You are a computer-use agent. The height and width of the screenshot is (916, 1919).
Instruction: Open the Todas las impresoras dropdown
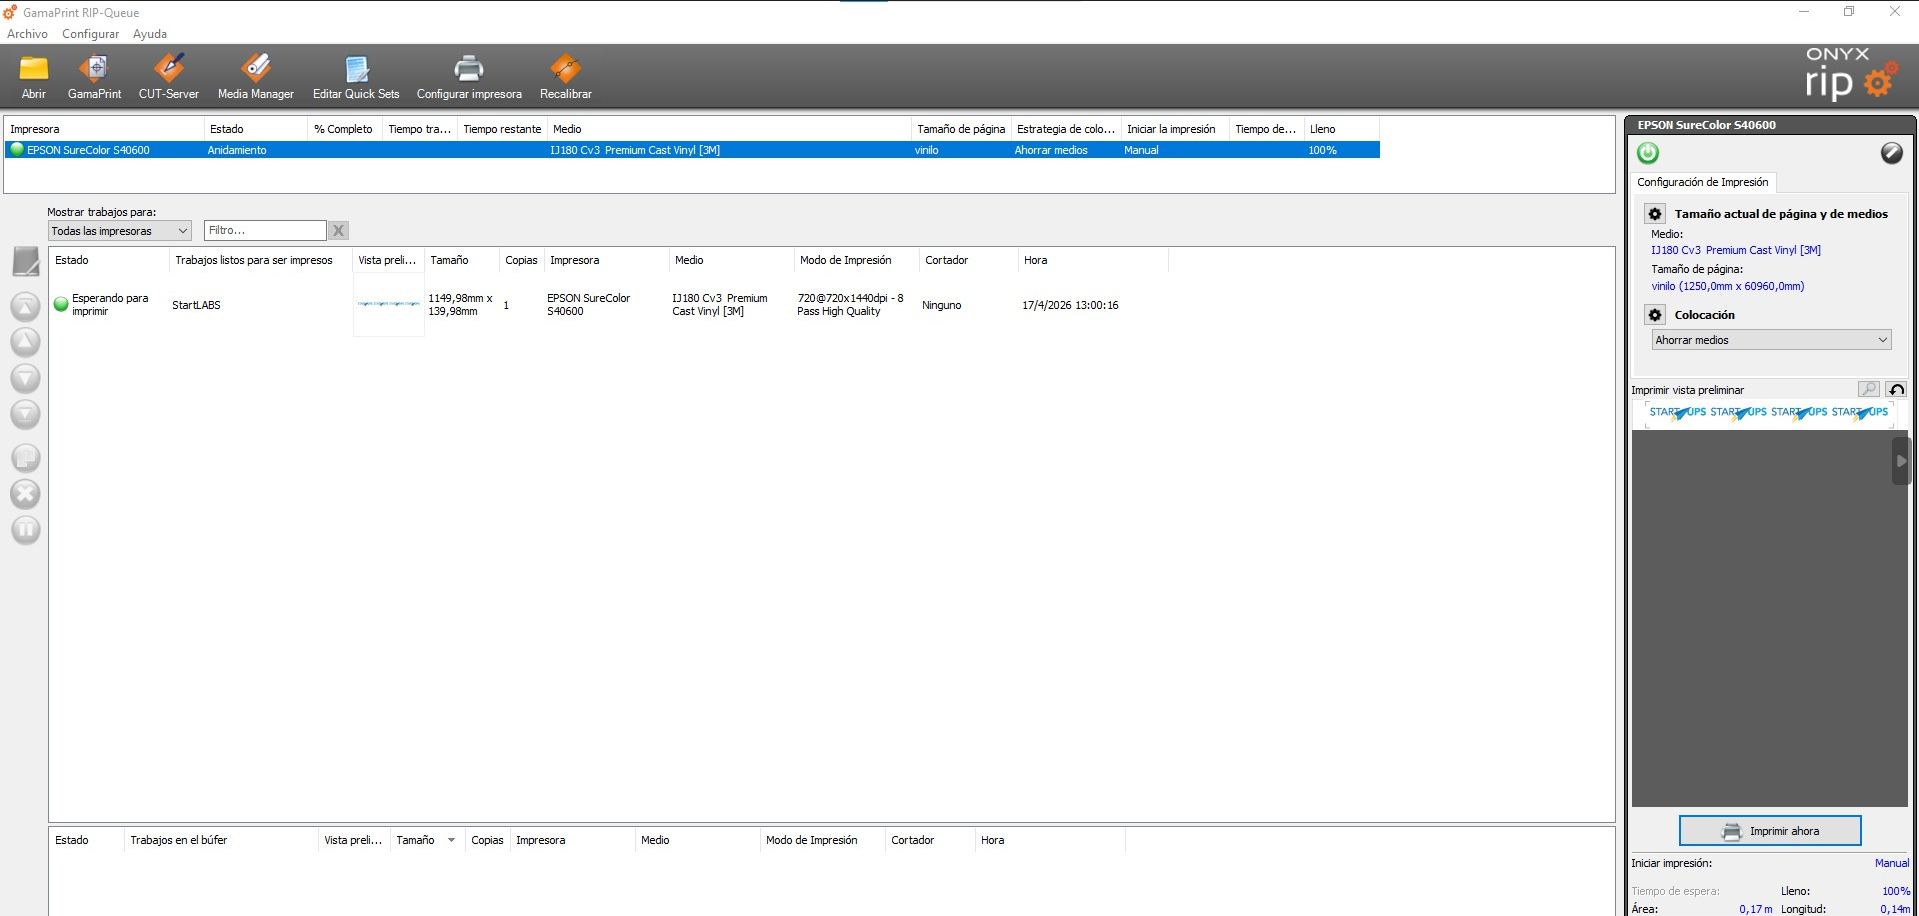[120, 231]
